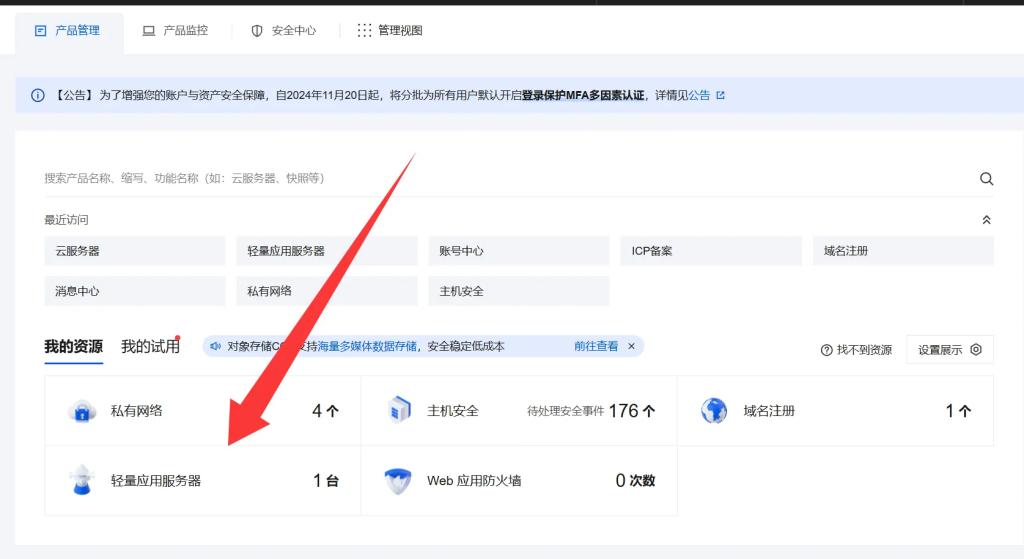Select the 管理视图 tab

point(390,31)
